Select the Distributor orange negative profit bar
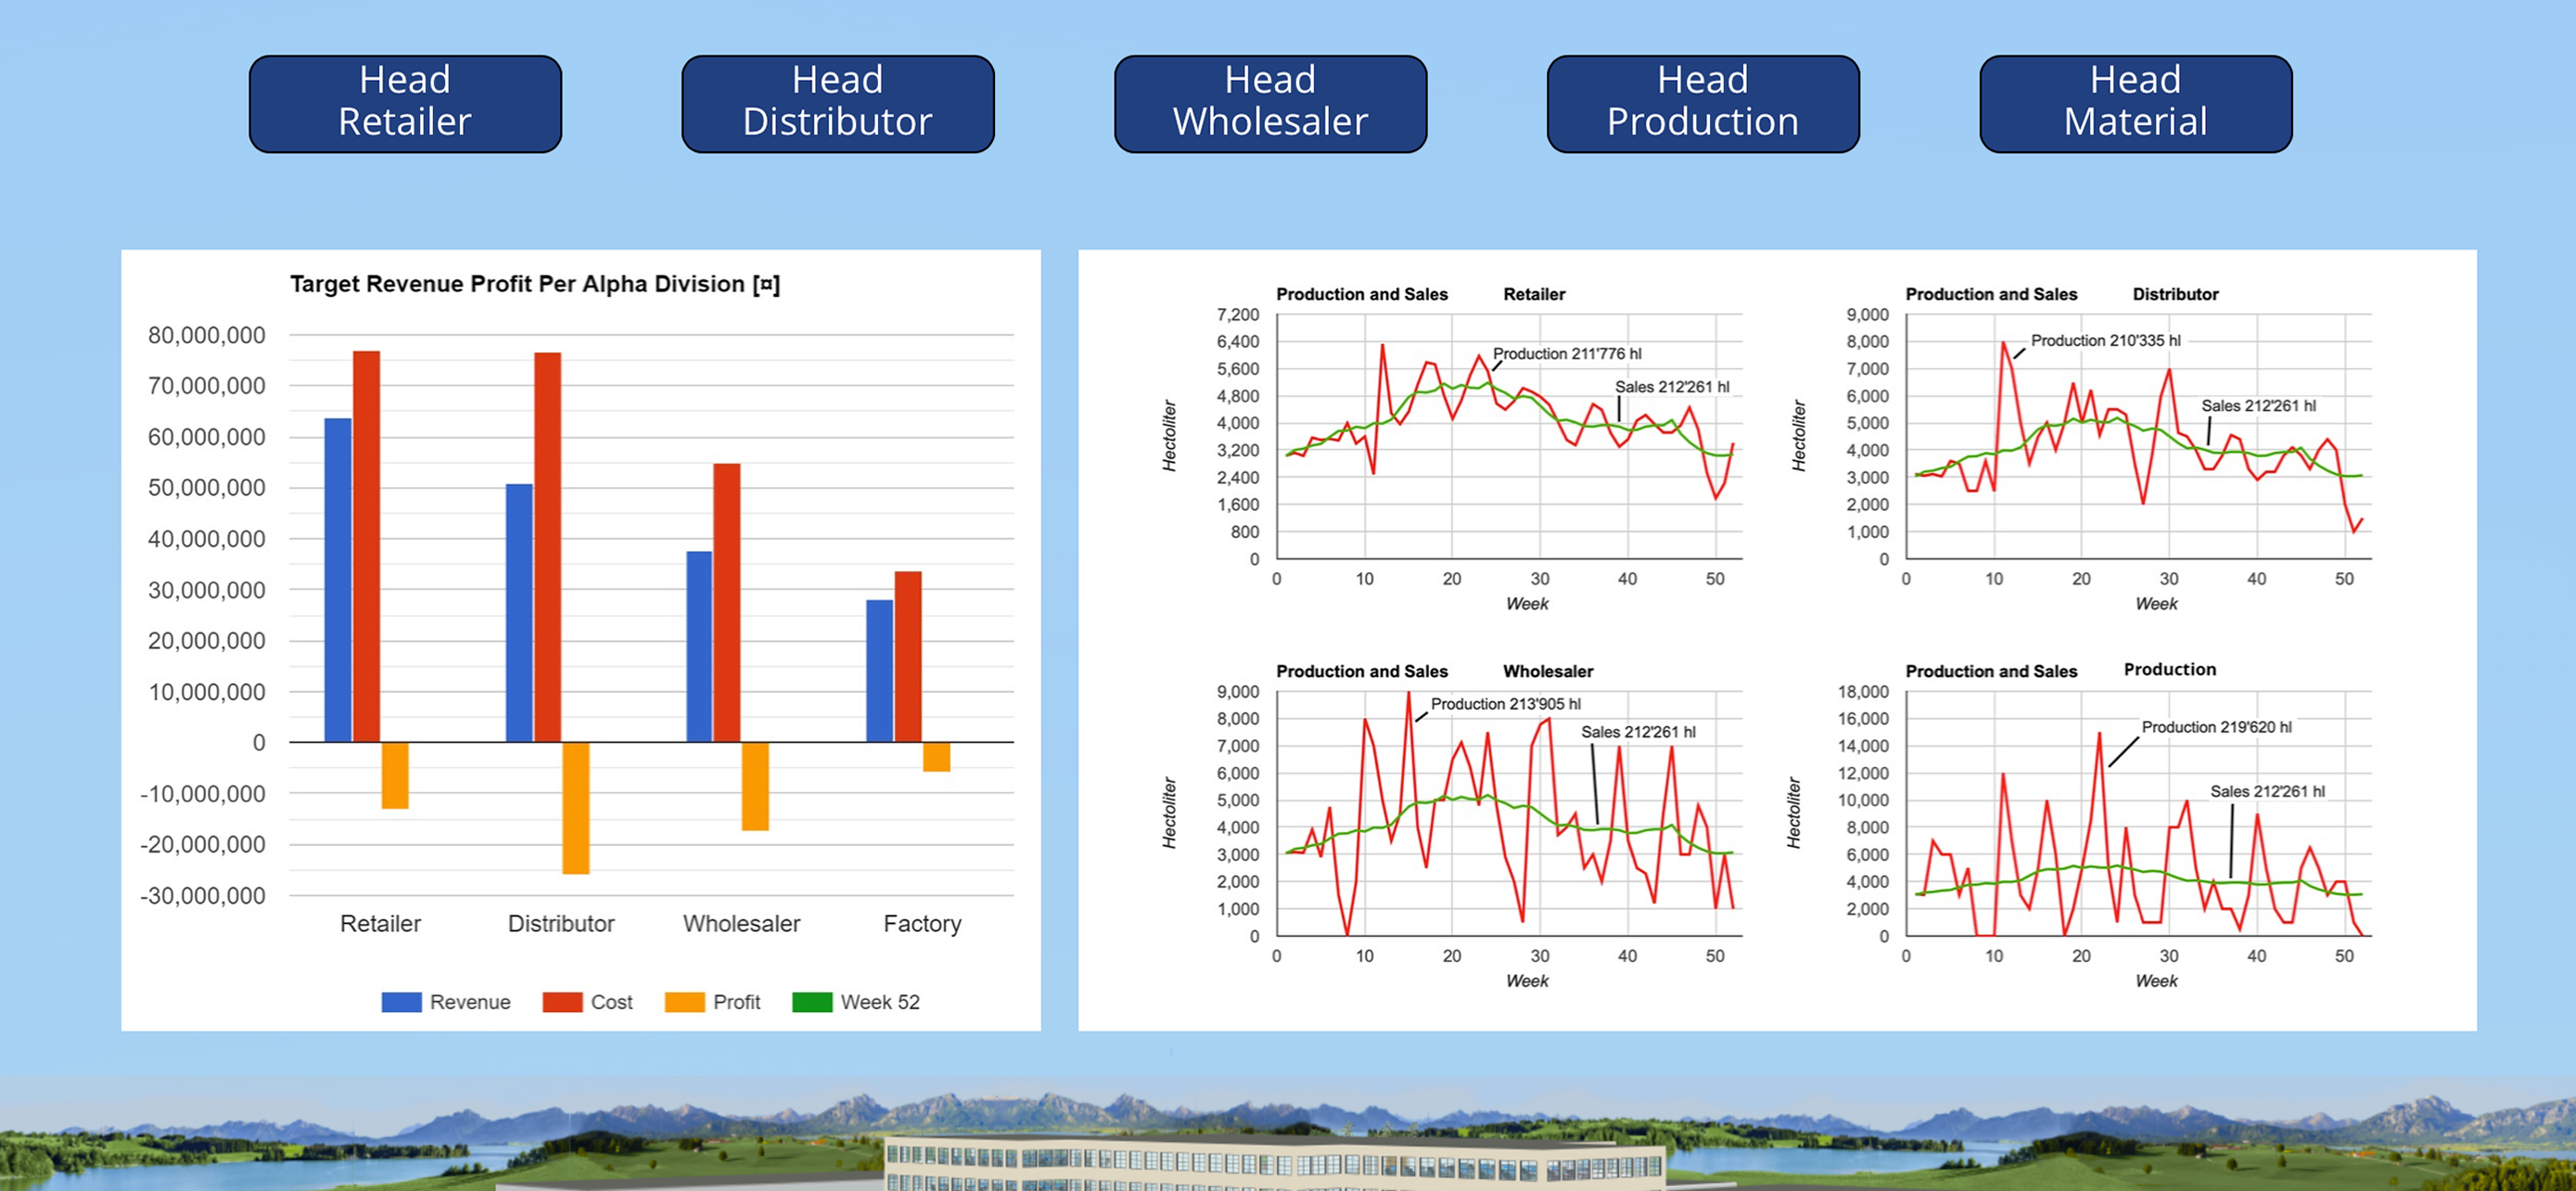This screenshot has height=1191, width=2576. [576, 808]
